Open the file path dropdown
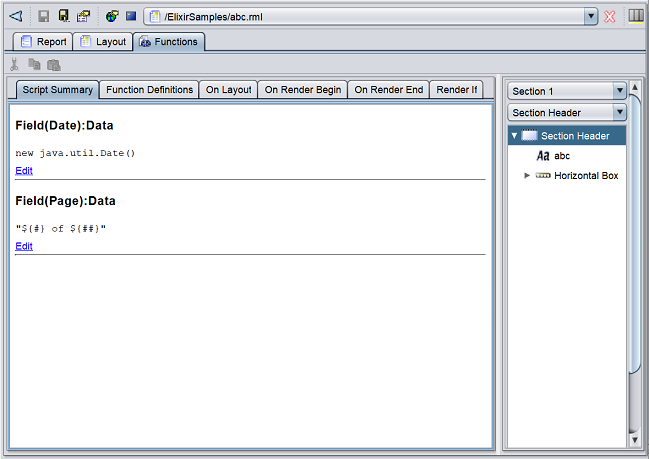 591,17
